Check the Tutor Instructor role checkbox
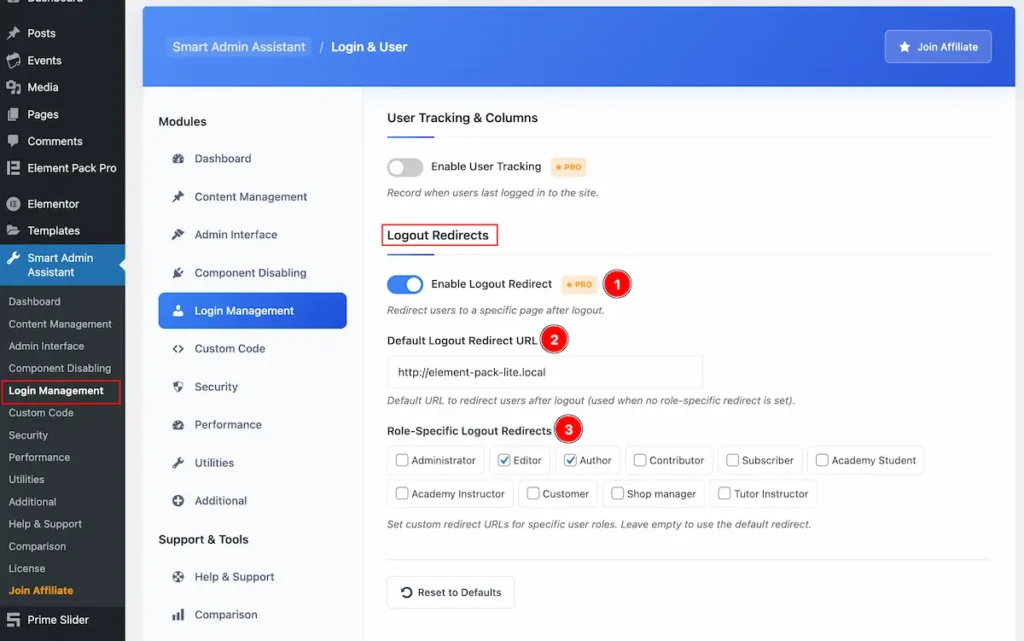 point(724,493)
